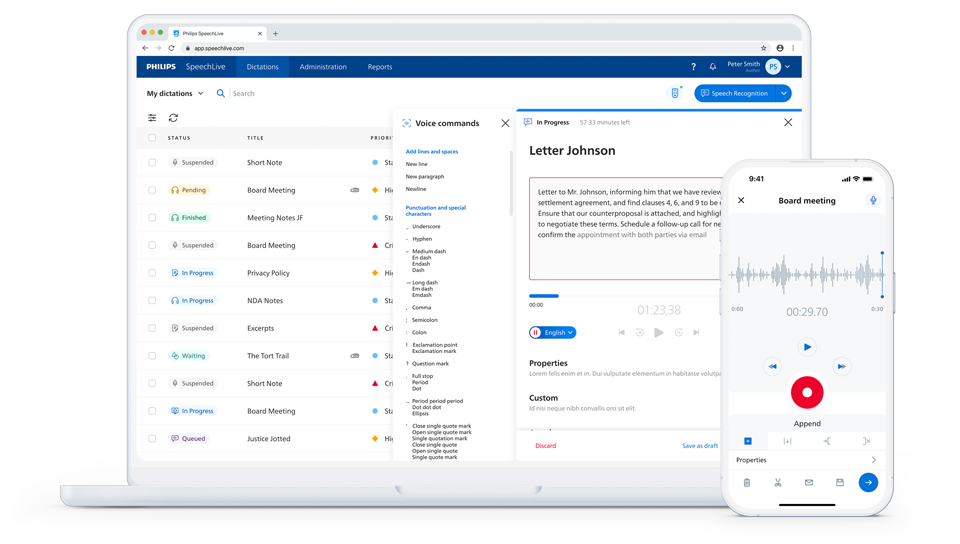This screenshot has width=960, height=544.
Task: Skip to start of dictation
Action: click(621, 332)
